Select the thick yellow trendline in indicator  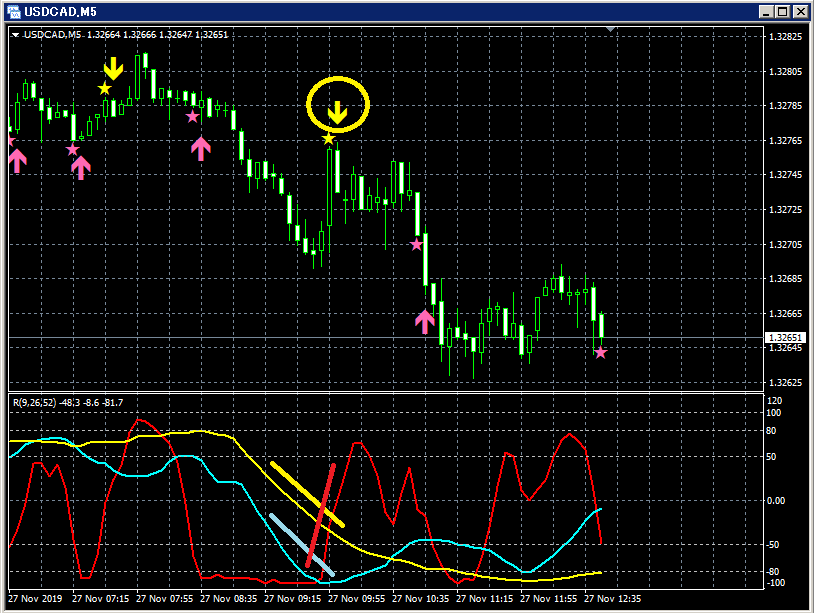coord(307,494)
